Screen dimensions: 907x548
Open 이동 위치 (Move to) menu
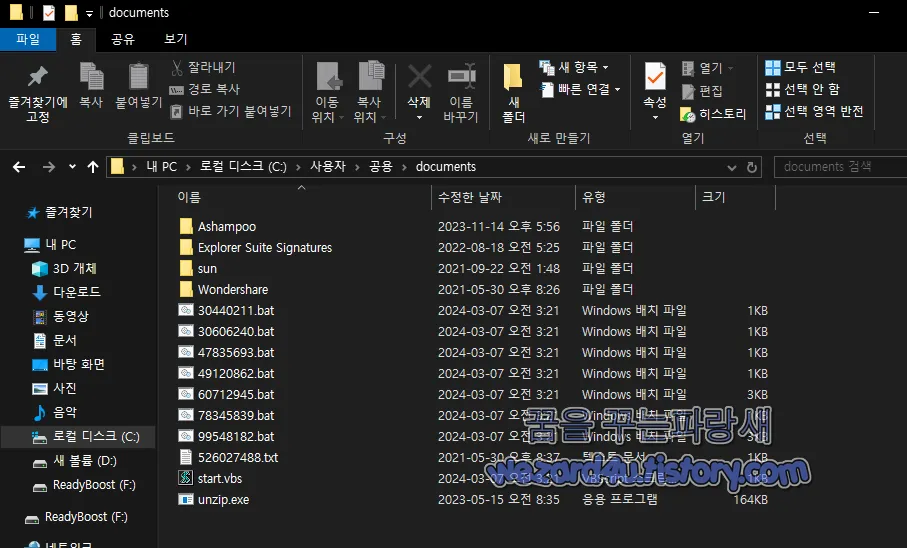(327, 93)
